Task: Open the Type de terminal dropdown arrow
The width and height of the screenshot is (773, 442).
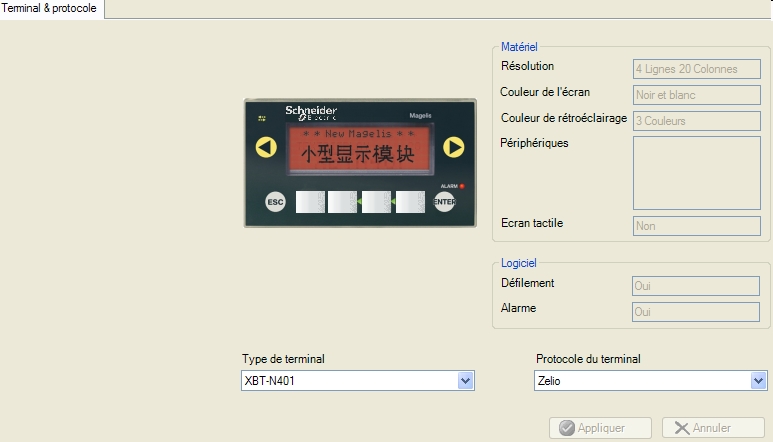Action: pyautogui.click(x=465, y=380)
